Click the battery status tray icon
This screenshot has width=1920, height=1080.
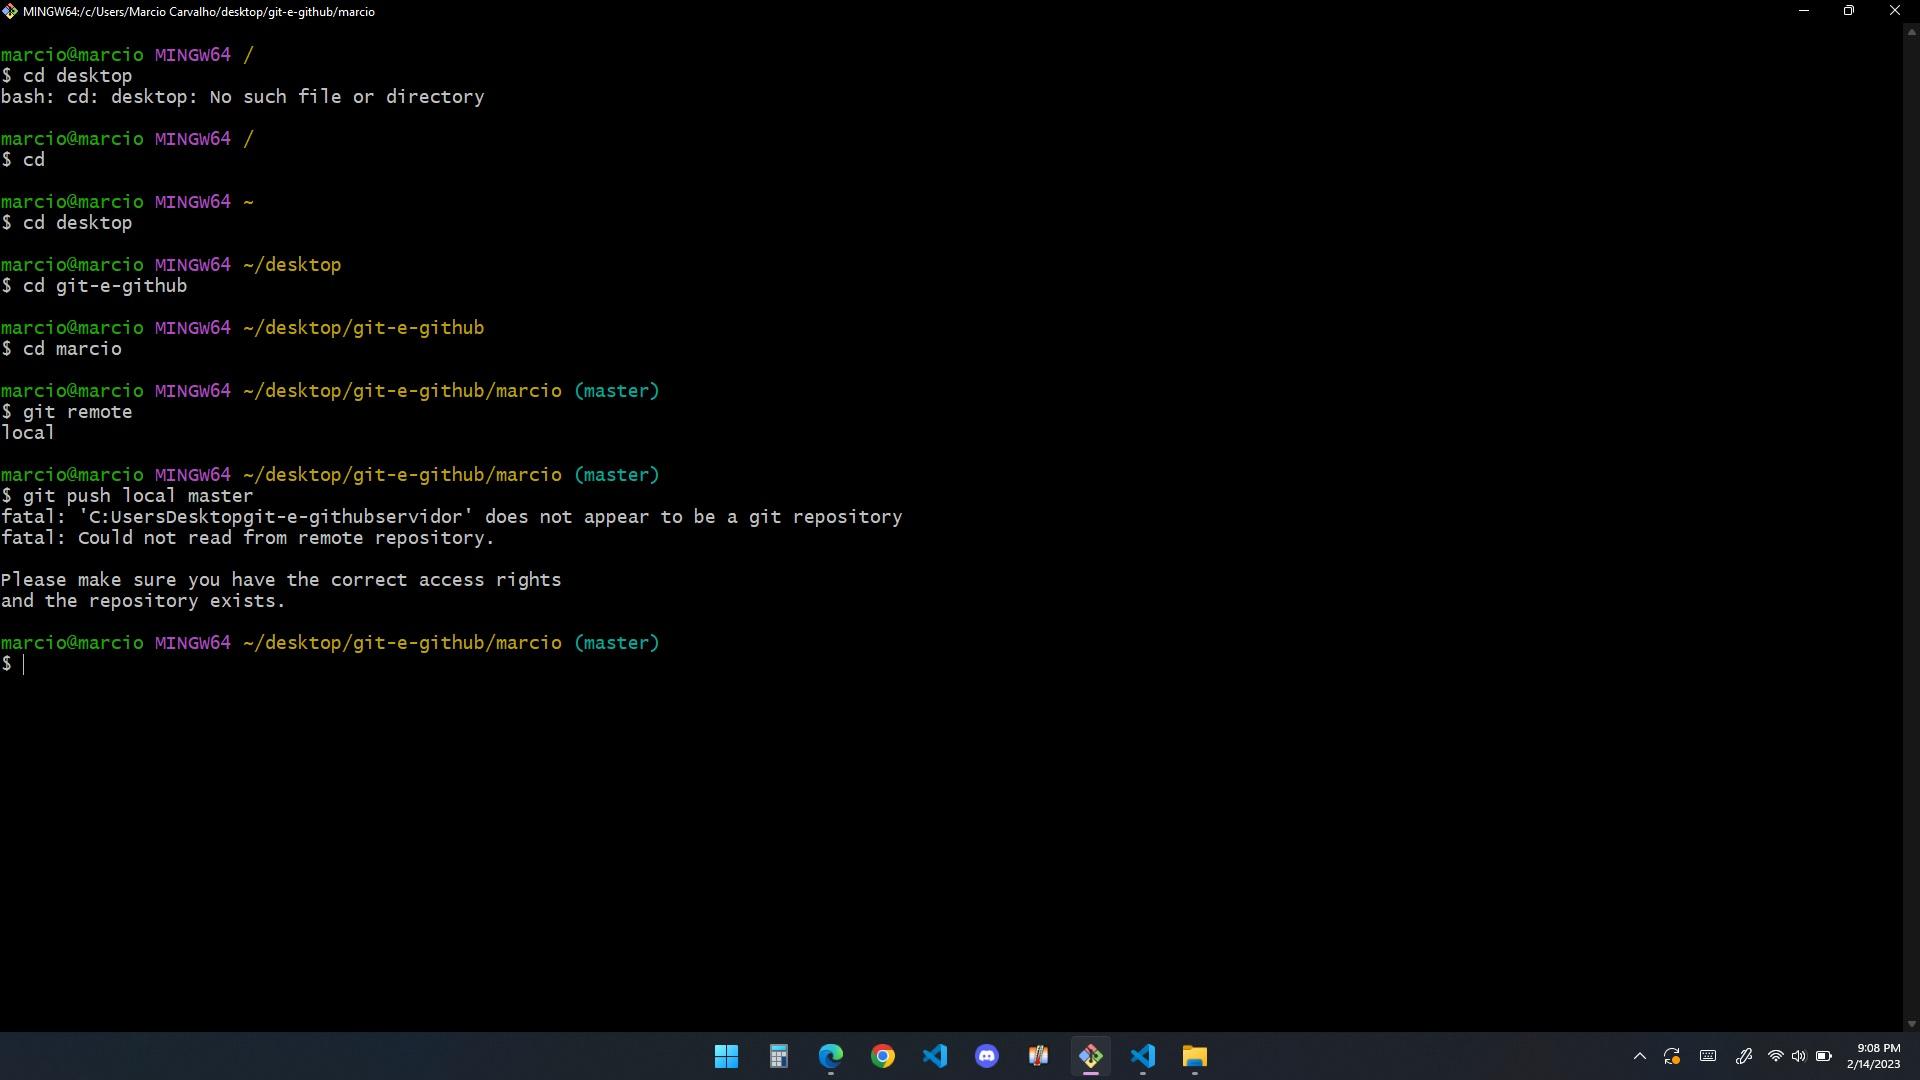tap(1824, 1056)
